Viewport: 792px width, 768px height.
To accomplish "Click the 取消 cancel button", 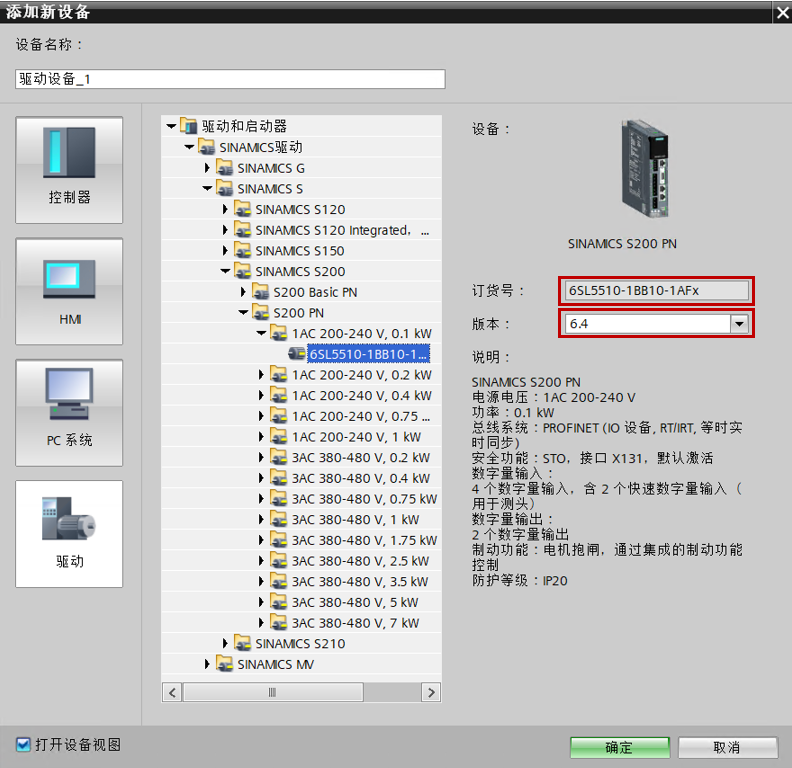I will point(727,747).
